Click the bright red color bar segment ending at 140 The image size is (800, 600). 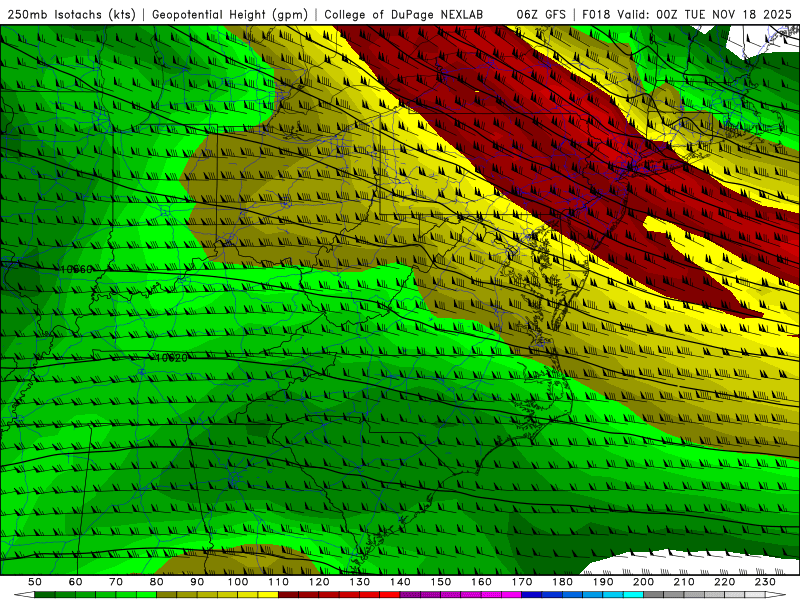click(390, 595)
